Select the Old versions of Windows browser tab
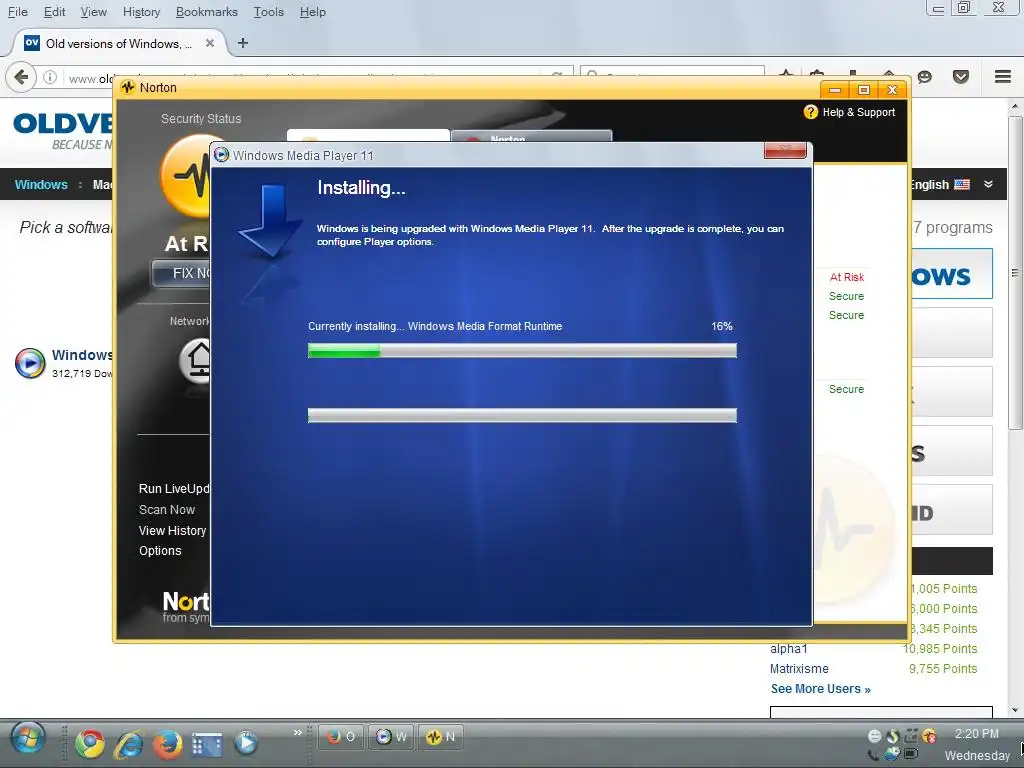1024x768 pixels. (118, 43)
